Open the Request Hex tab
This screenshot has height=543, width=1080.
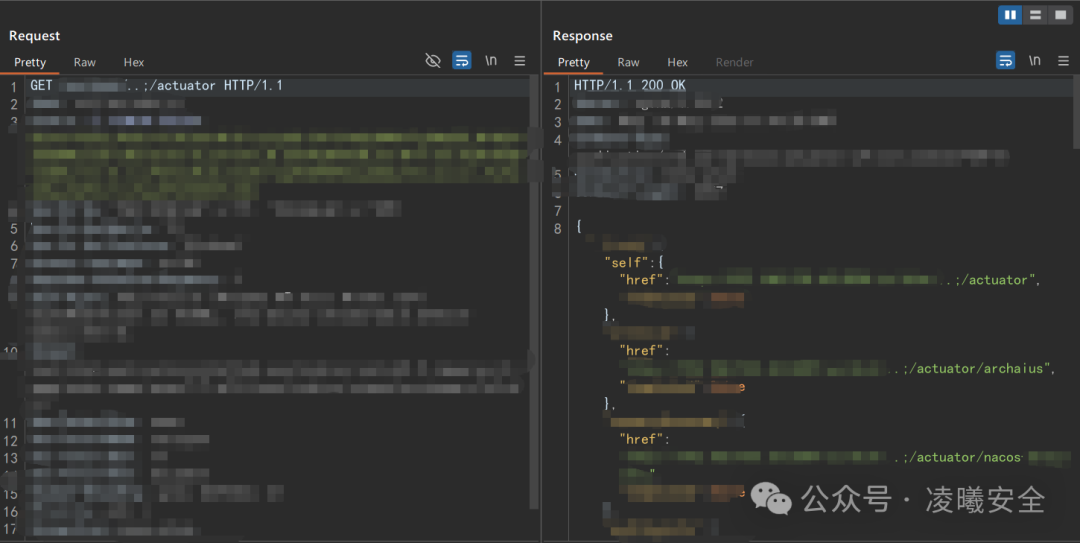(134, 62)
